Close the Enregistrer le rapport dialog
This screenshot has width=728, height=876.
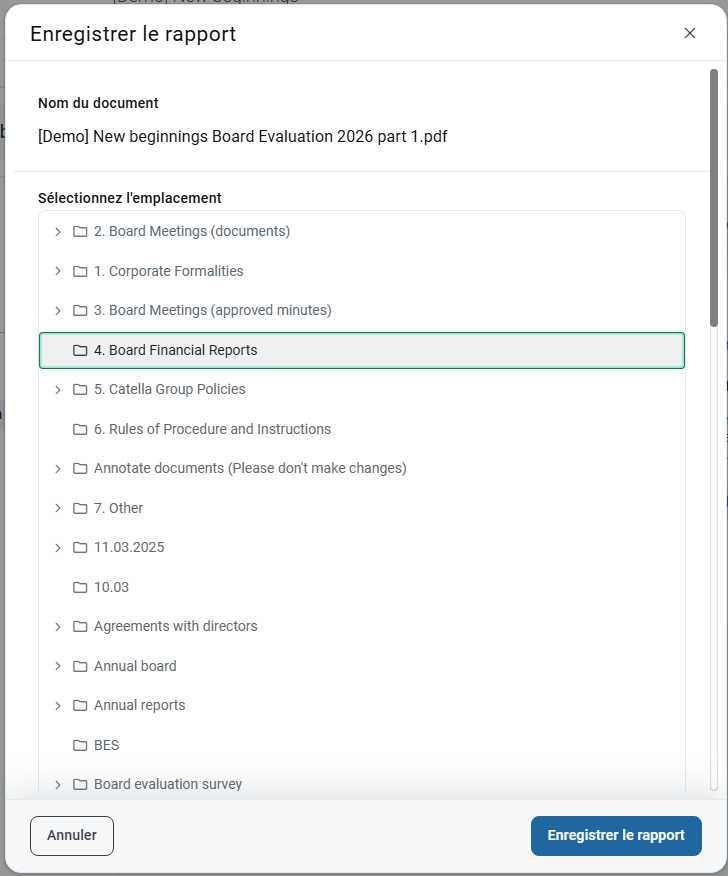click(x=690, y=33)
